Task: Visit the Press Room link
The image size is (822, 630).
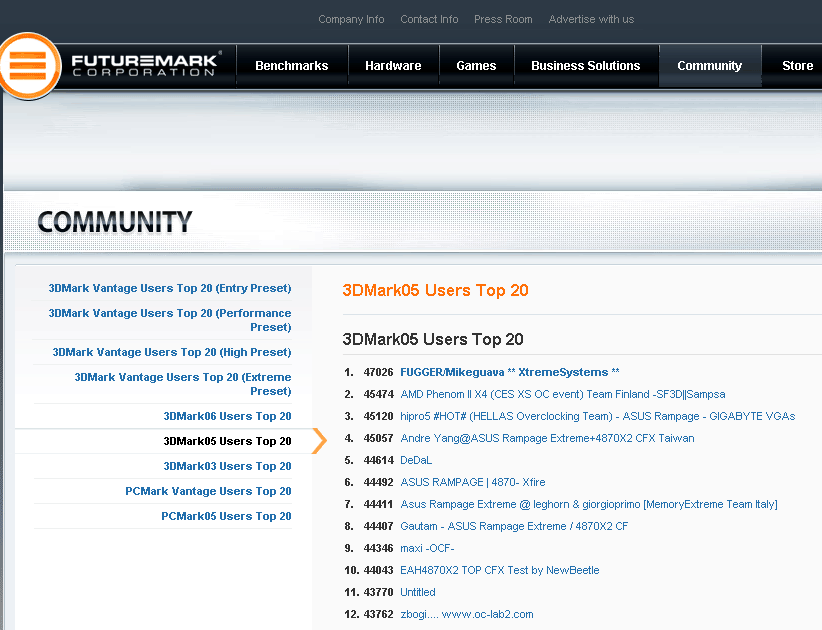Action: (x=503, y=19)
